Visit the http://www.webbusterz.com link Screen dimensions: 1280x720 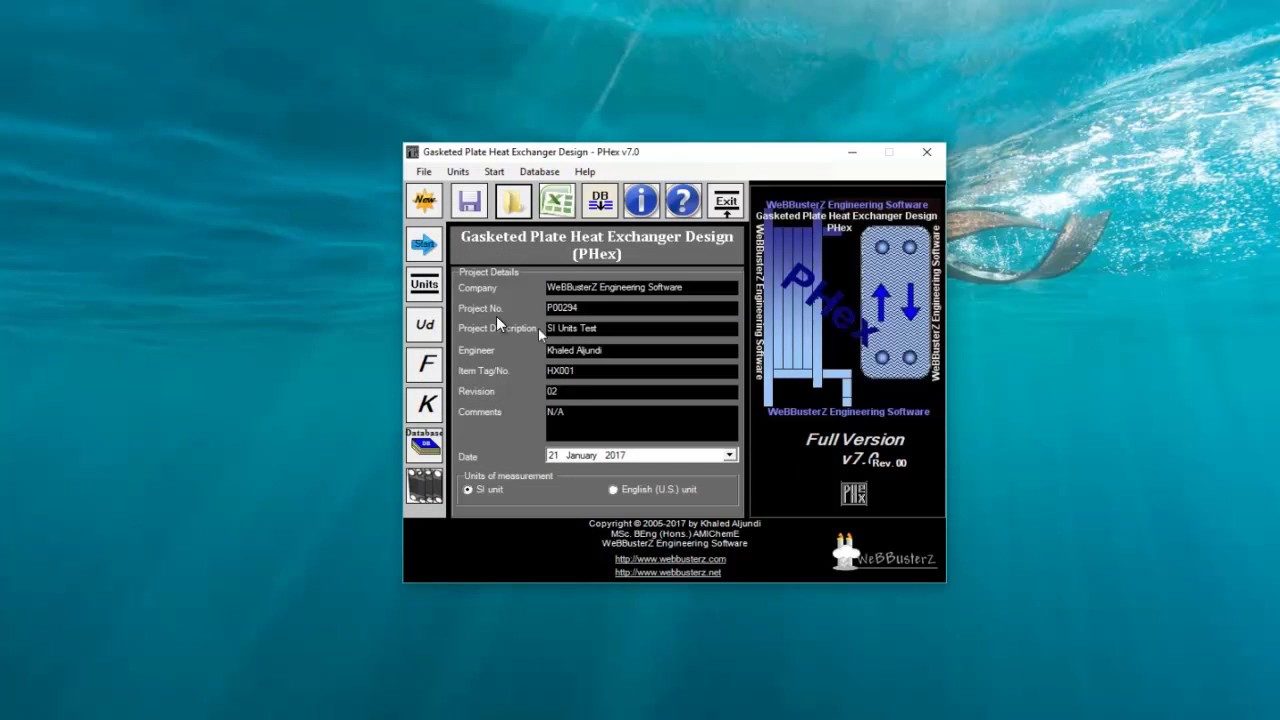coord(670,559)
